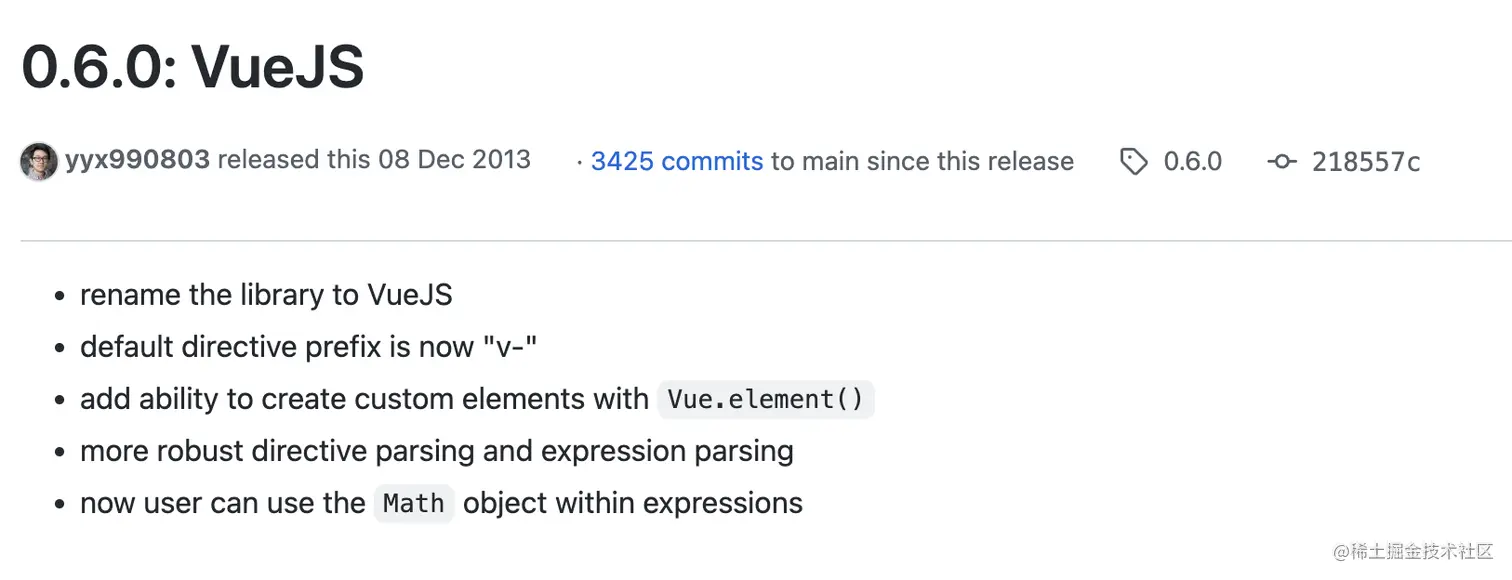Click yyx990803's round avatar picture
This screenshot has width=1512, height=580.
(39, 162)
